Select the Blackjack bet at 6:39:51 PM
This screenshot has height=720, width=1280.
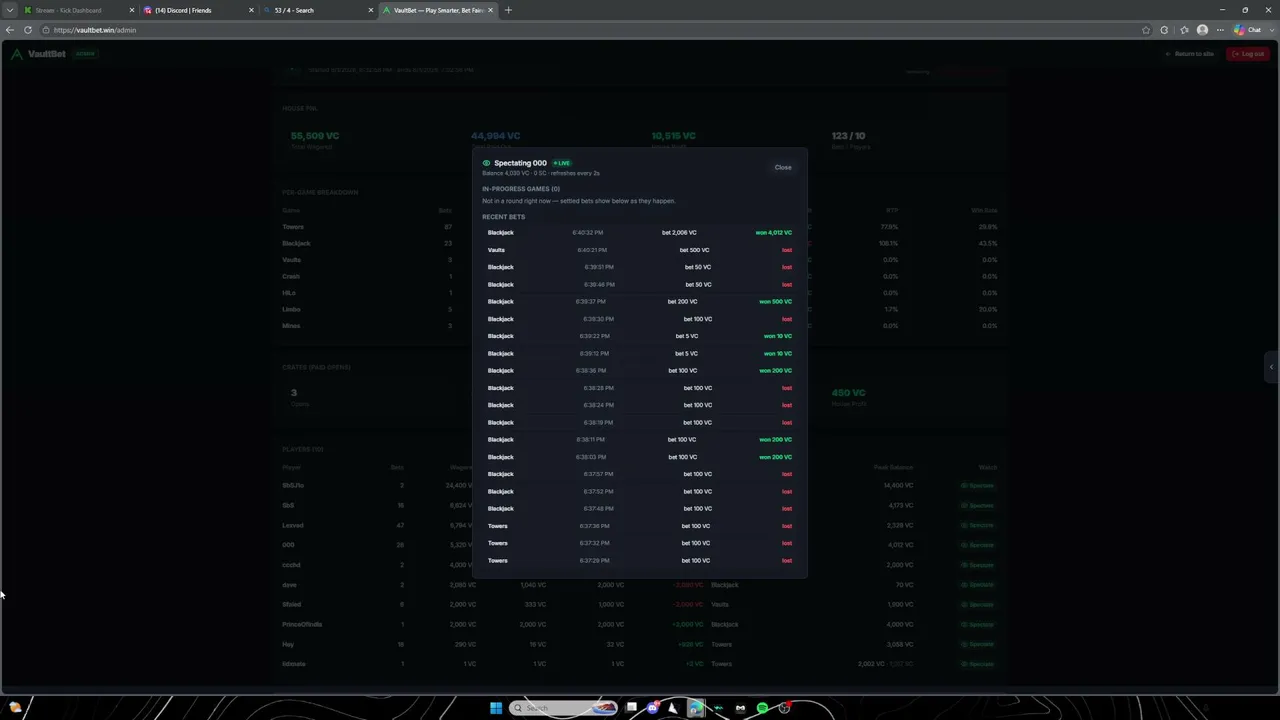click(640, 267)
